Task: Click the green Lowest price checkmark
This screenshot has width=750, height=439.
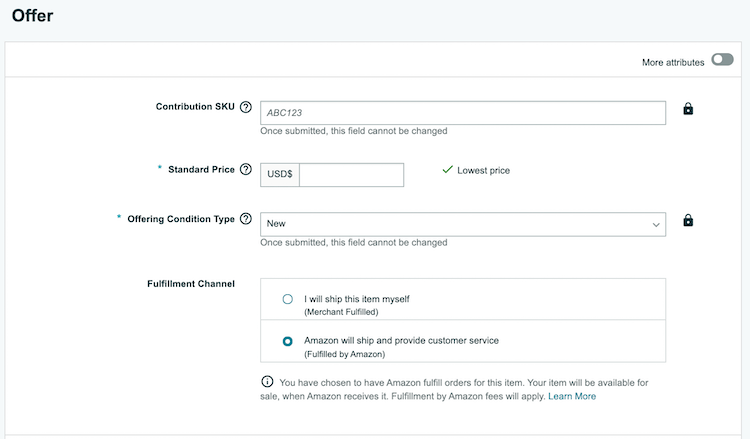Action: pos(447,170)
